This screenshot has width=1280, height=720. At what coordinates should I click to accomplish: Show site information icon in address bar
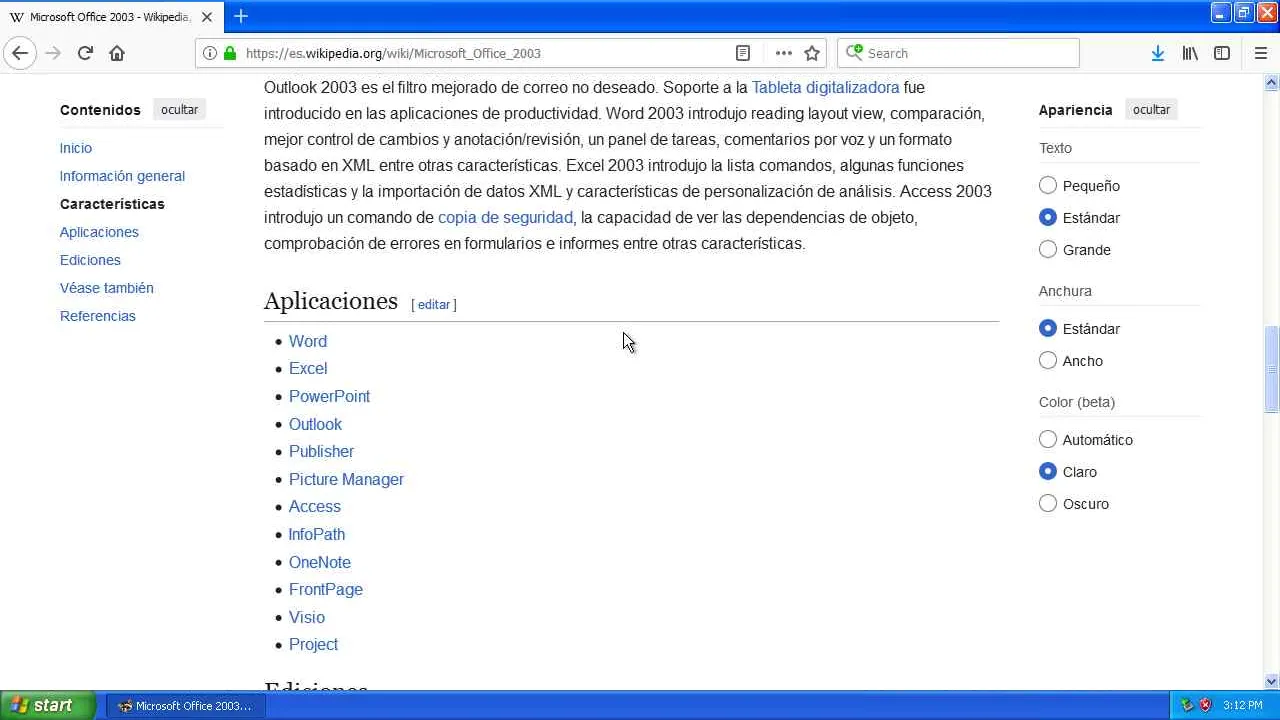coord(209,53)
